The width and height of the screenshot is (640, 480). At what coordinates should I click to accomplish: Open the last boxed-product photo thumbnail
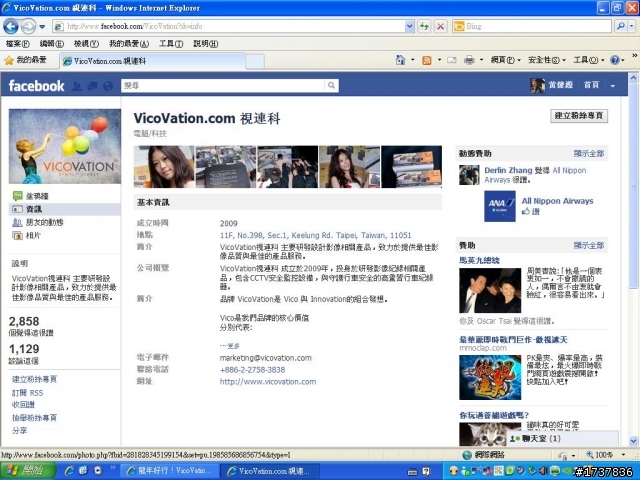pyautogui.click(x=411, y=167)
